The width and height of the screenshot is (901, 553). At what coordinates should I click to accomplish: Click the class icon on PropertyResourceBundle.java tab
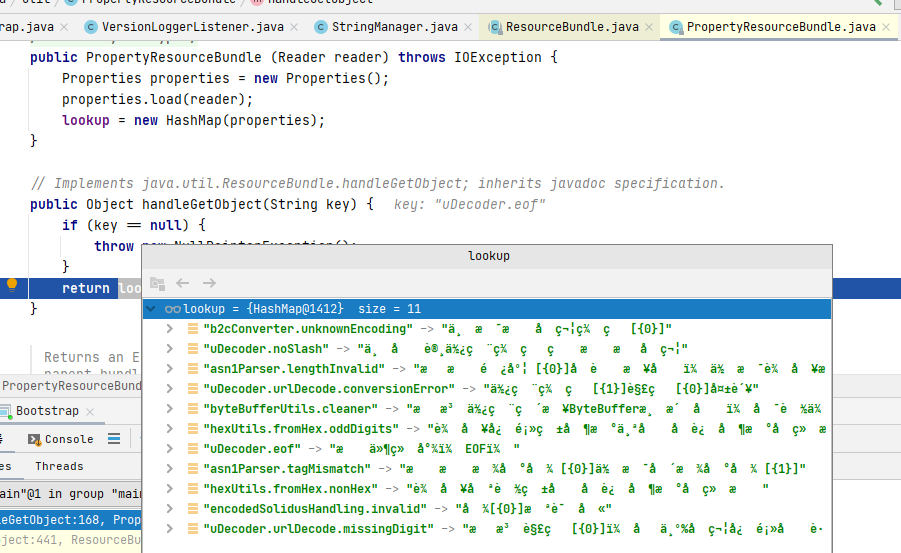click(676, 27)
